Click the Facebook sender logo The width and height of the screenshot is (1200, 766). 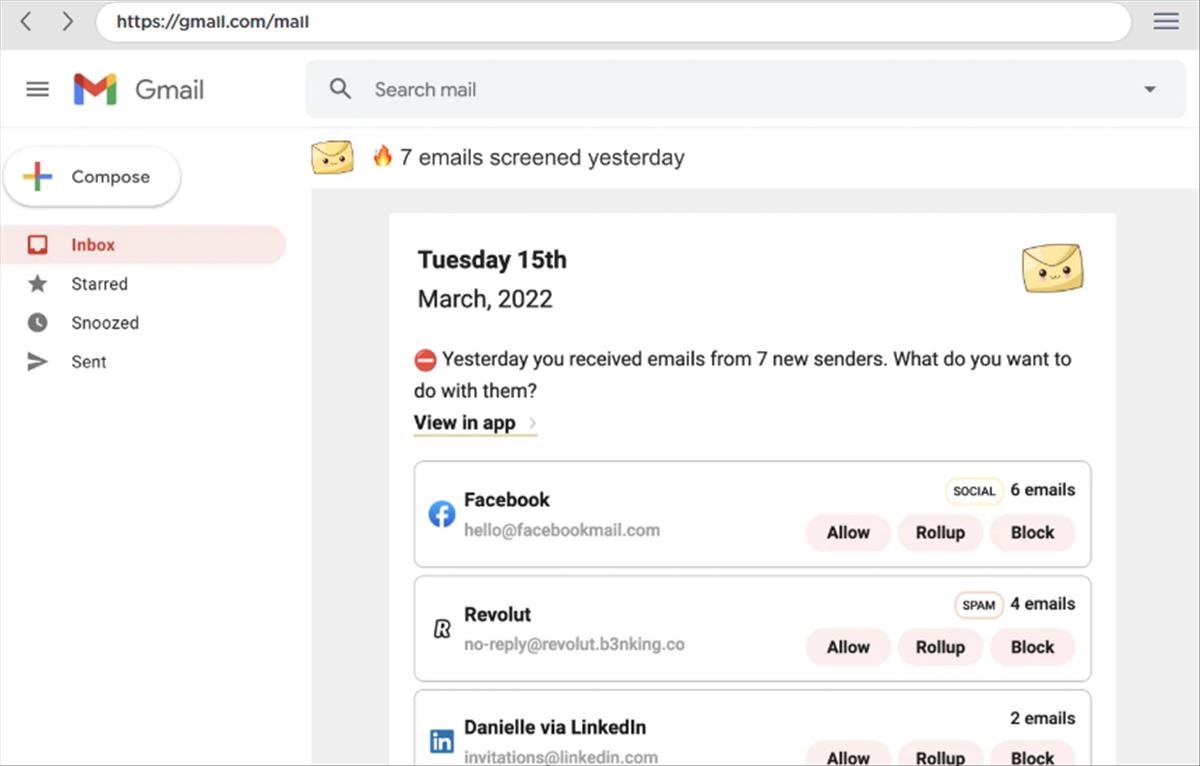[x=441, y=514]
